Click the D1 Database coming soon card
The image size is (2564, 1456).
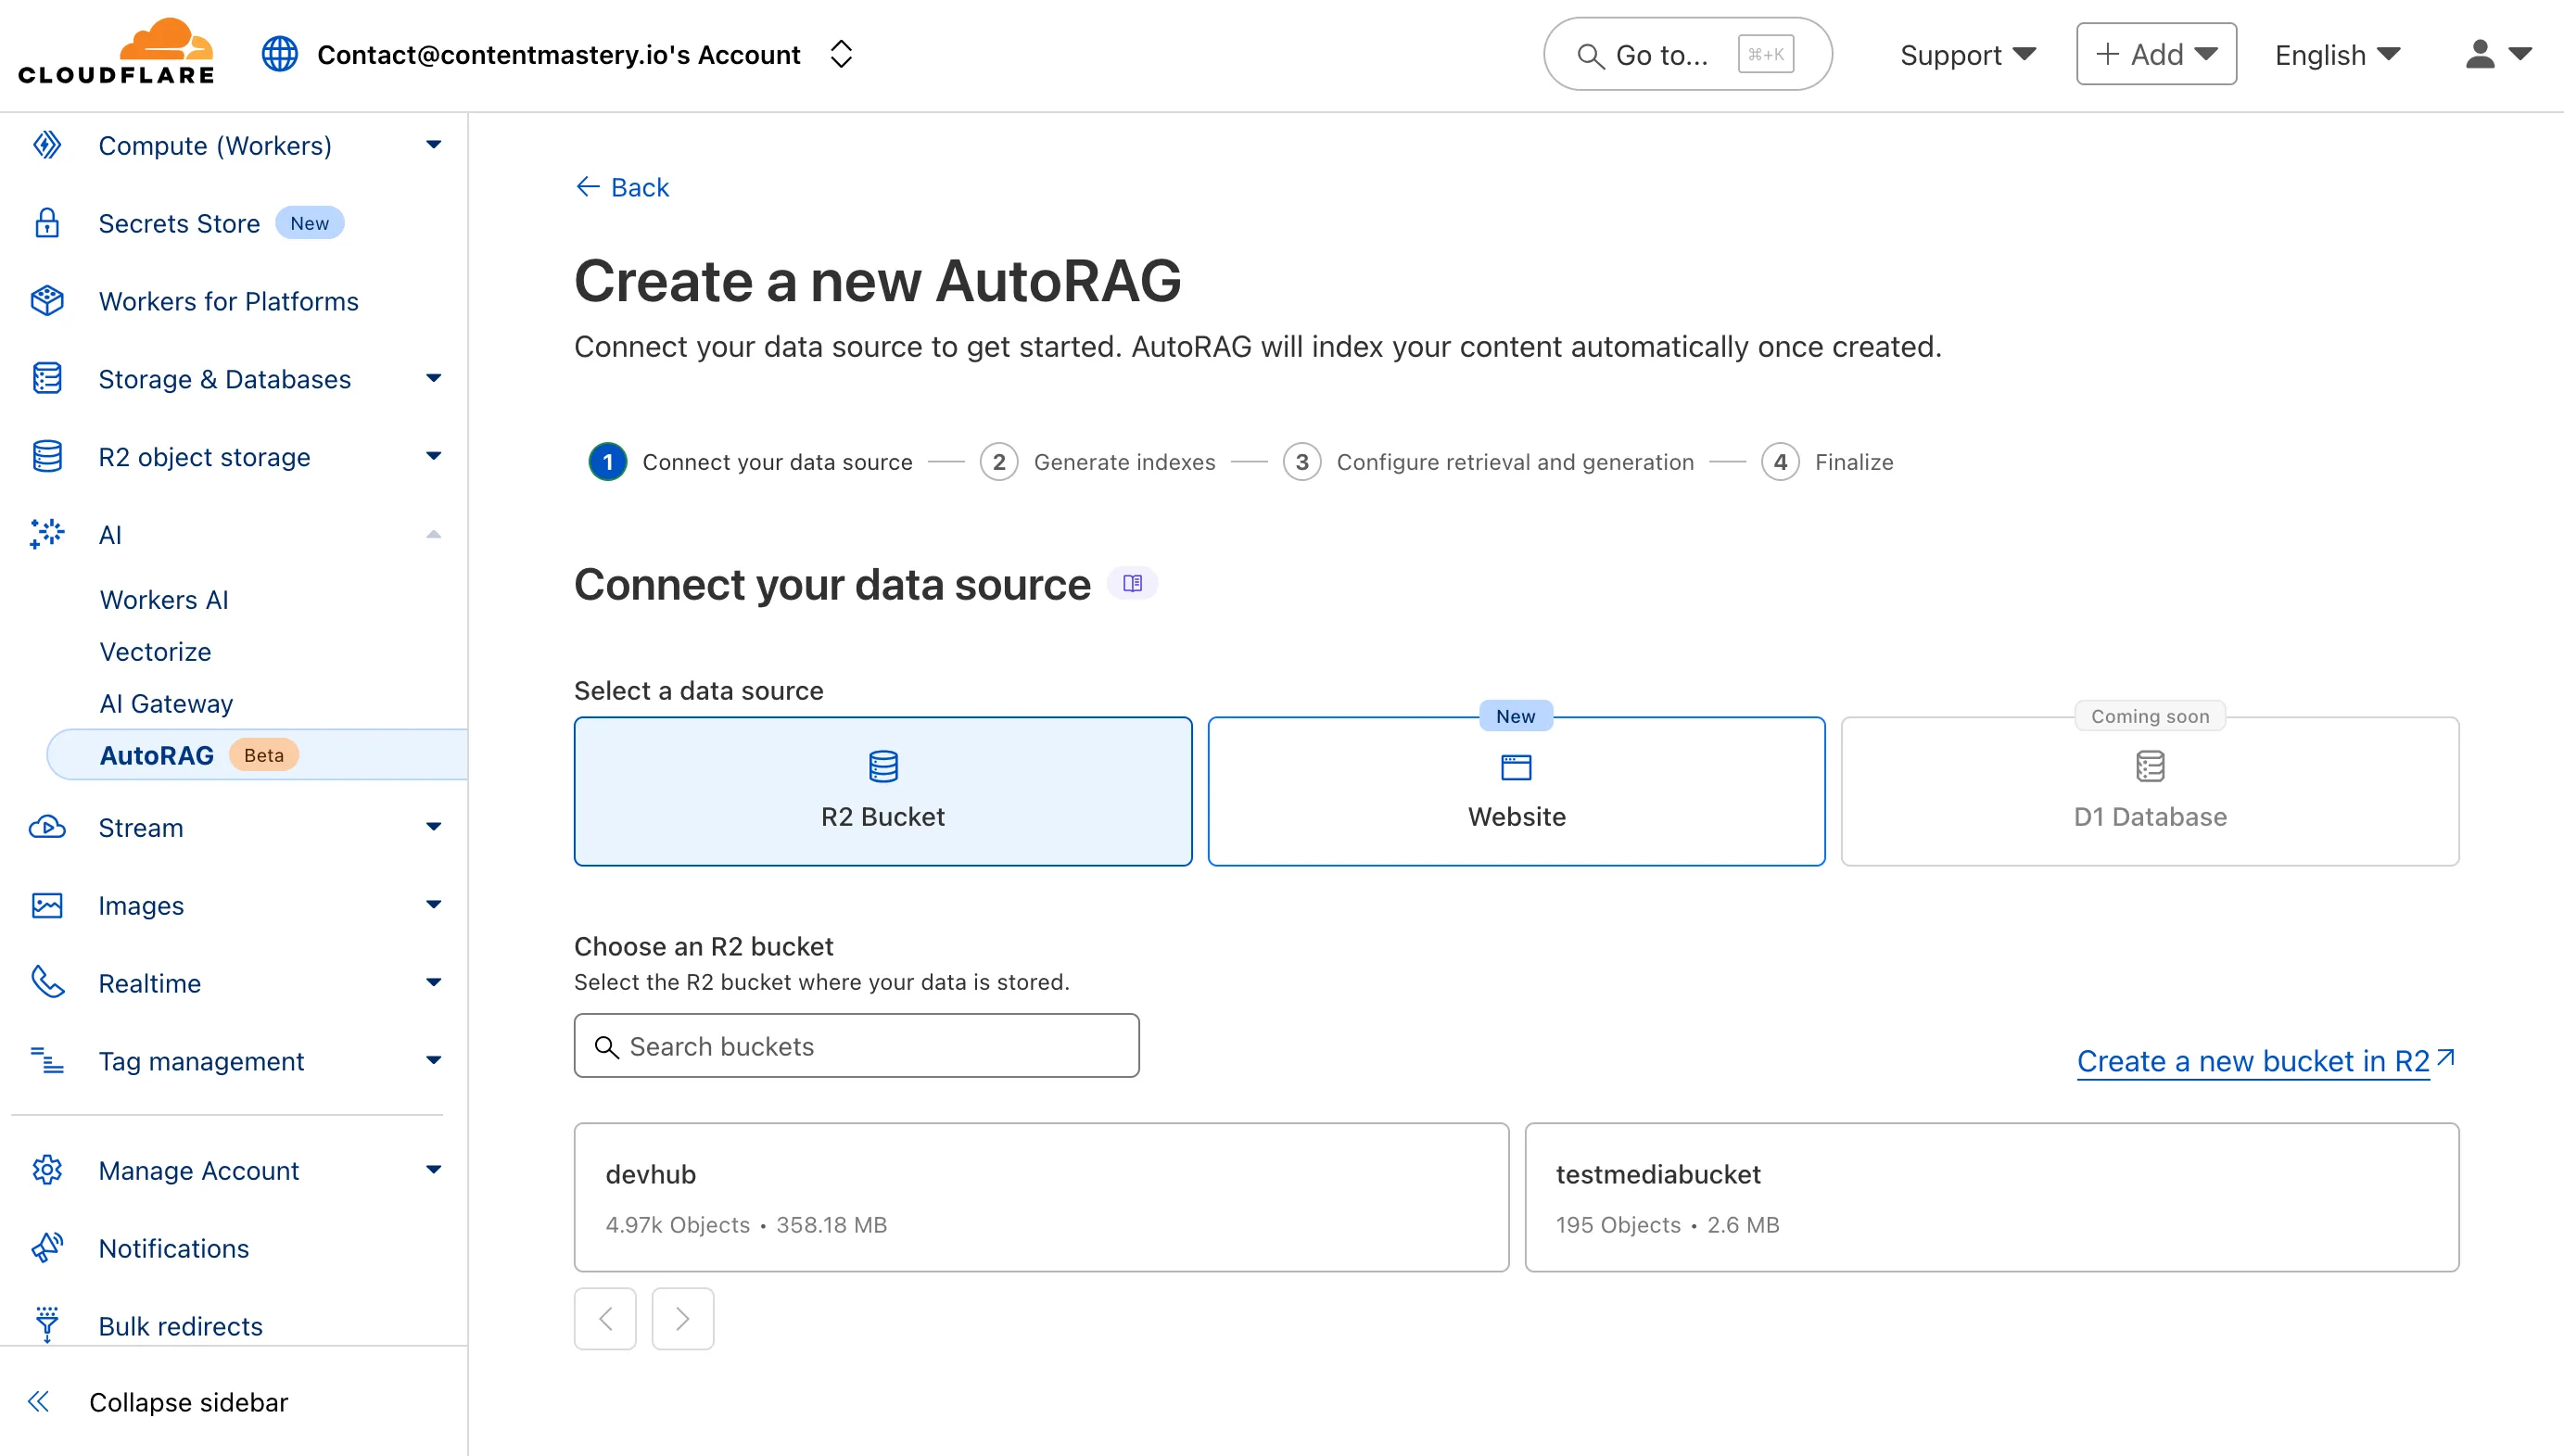(2150, 791)
